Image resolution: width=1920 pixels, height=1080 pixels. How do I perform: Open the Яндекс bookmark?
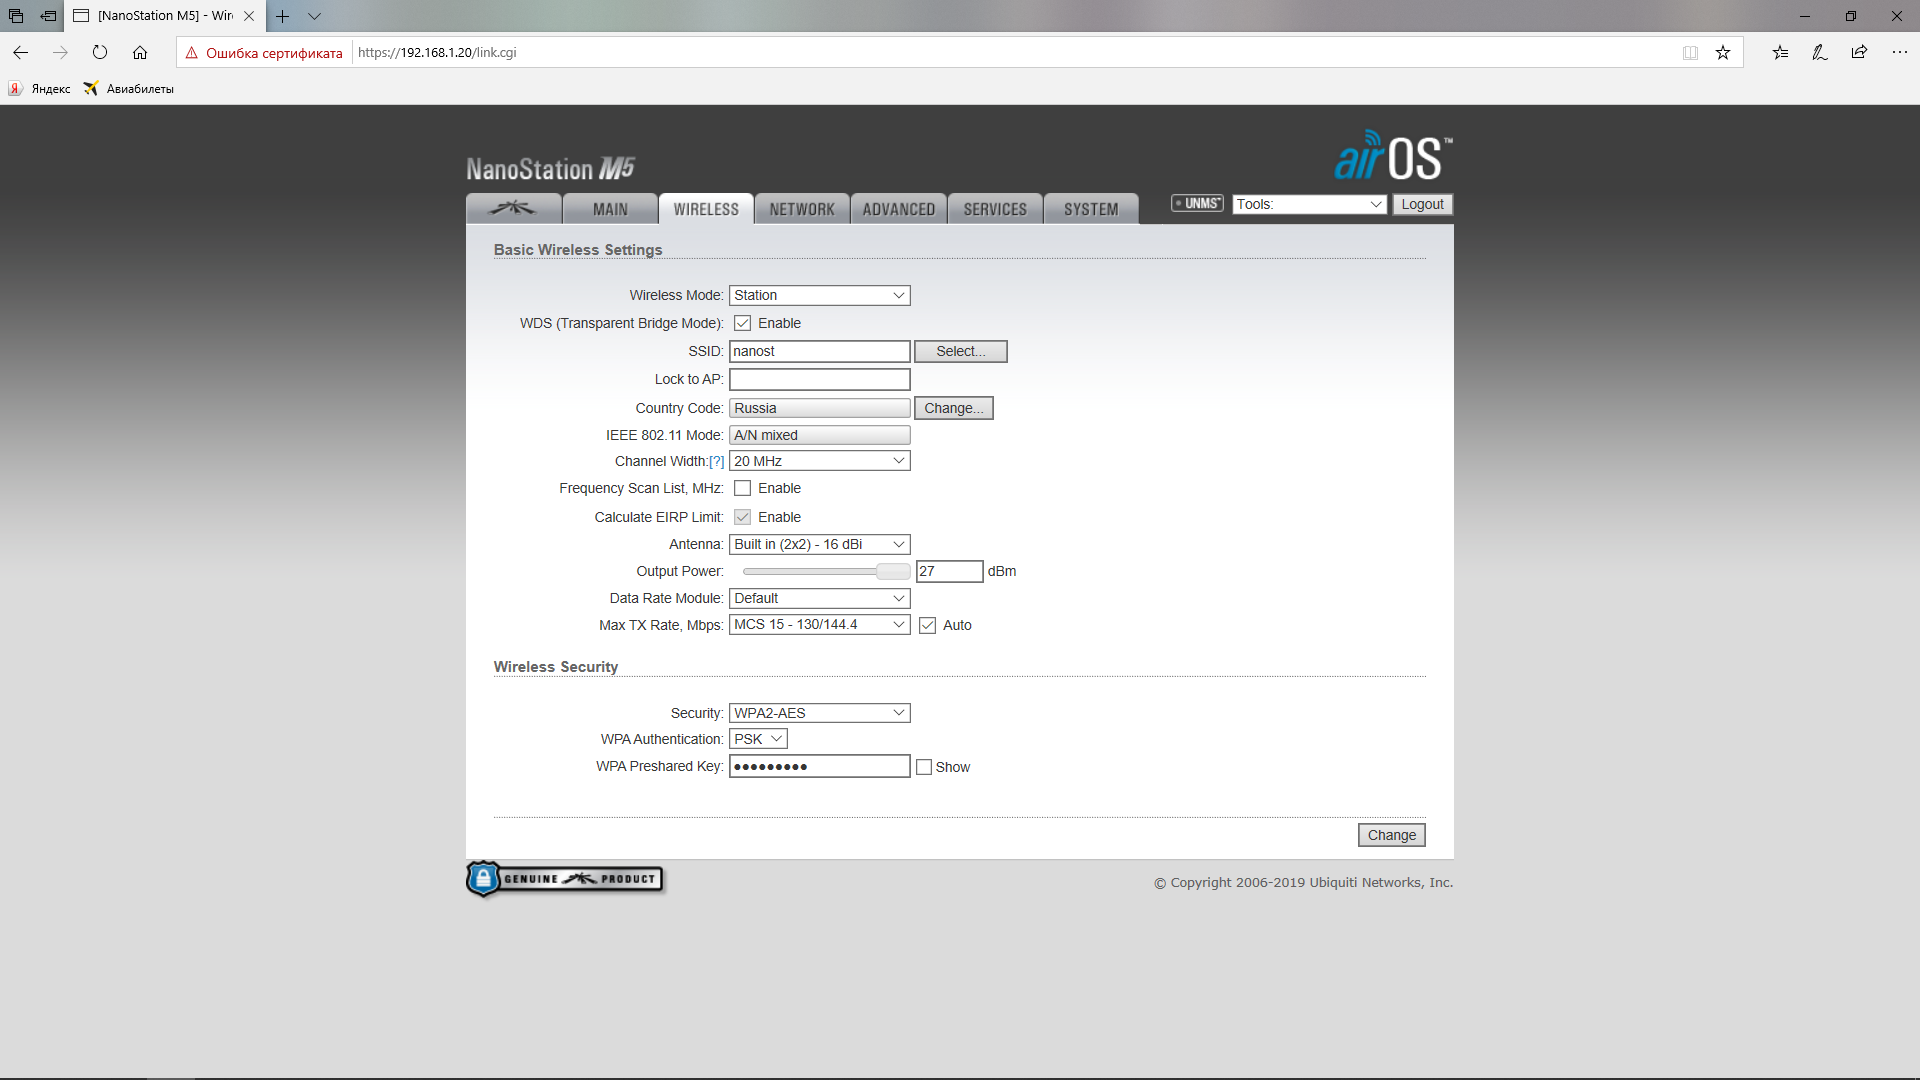(x=40, y=89)
